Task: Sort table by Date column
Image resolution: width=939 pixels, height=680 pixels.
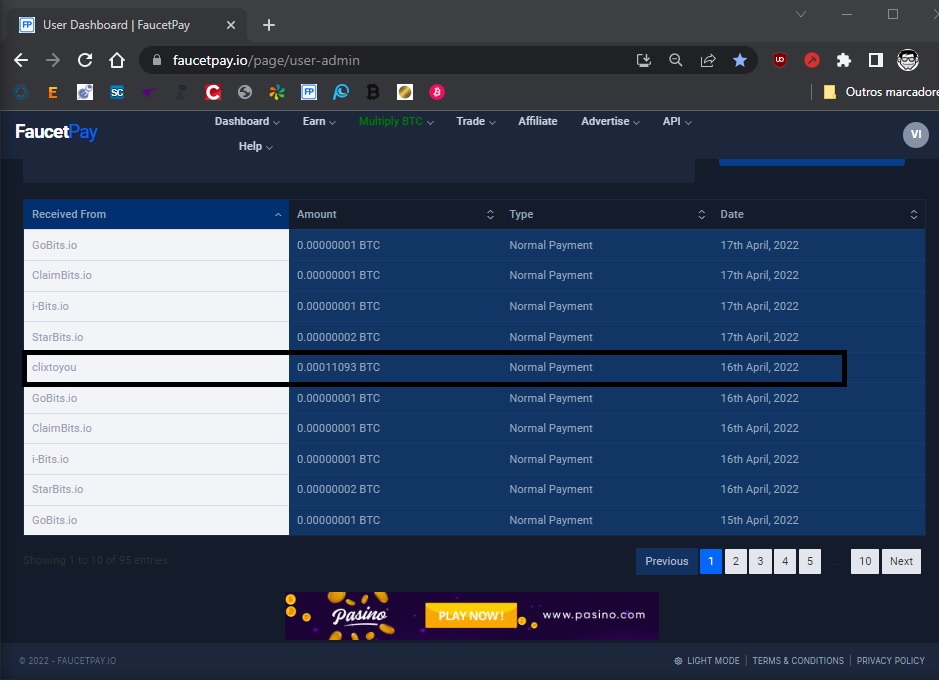Action: 819,214
